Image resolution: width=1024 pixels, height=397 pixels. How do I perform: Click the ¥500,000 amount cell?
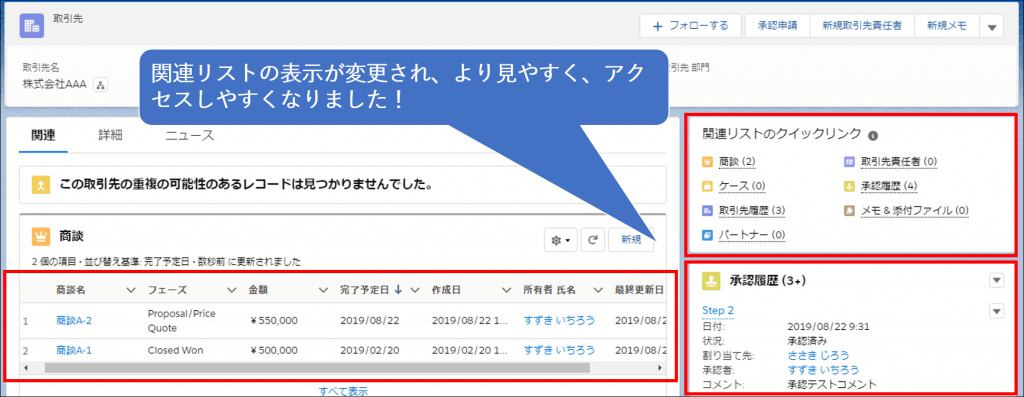[274, 351]
